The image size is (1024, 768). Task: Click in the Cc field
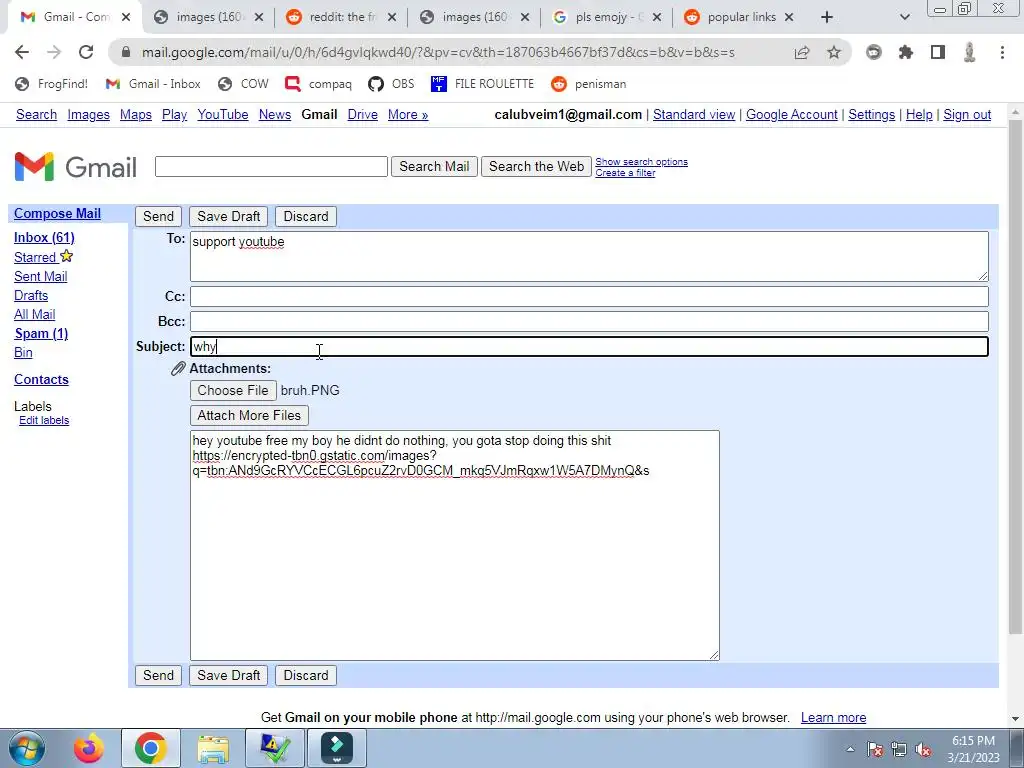click(589, 296)
